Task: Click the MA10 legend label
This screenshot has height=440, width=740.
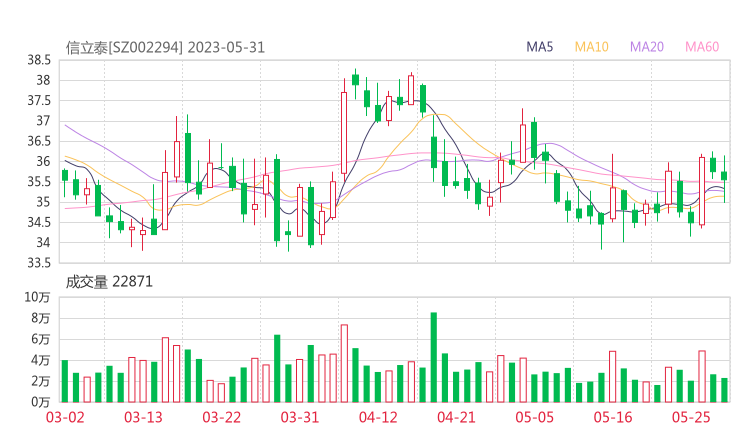Action: pos(591,47)
